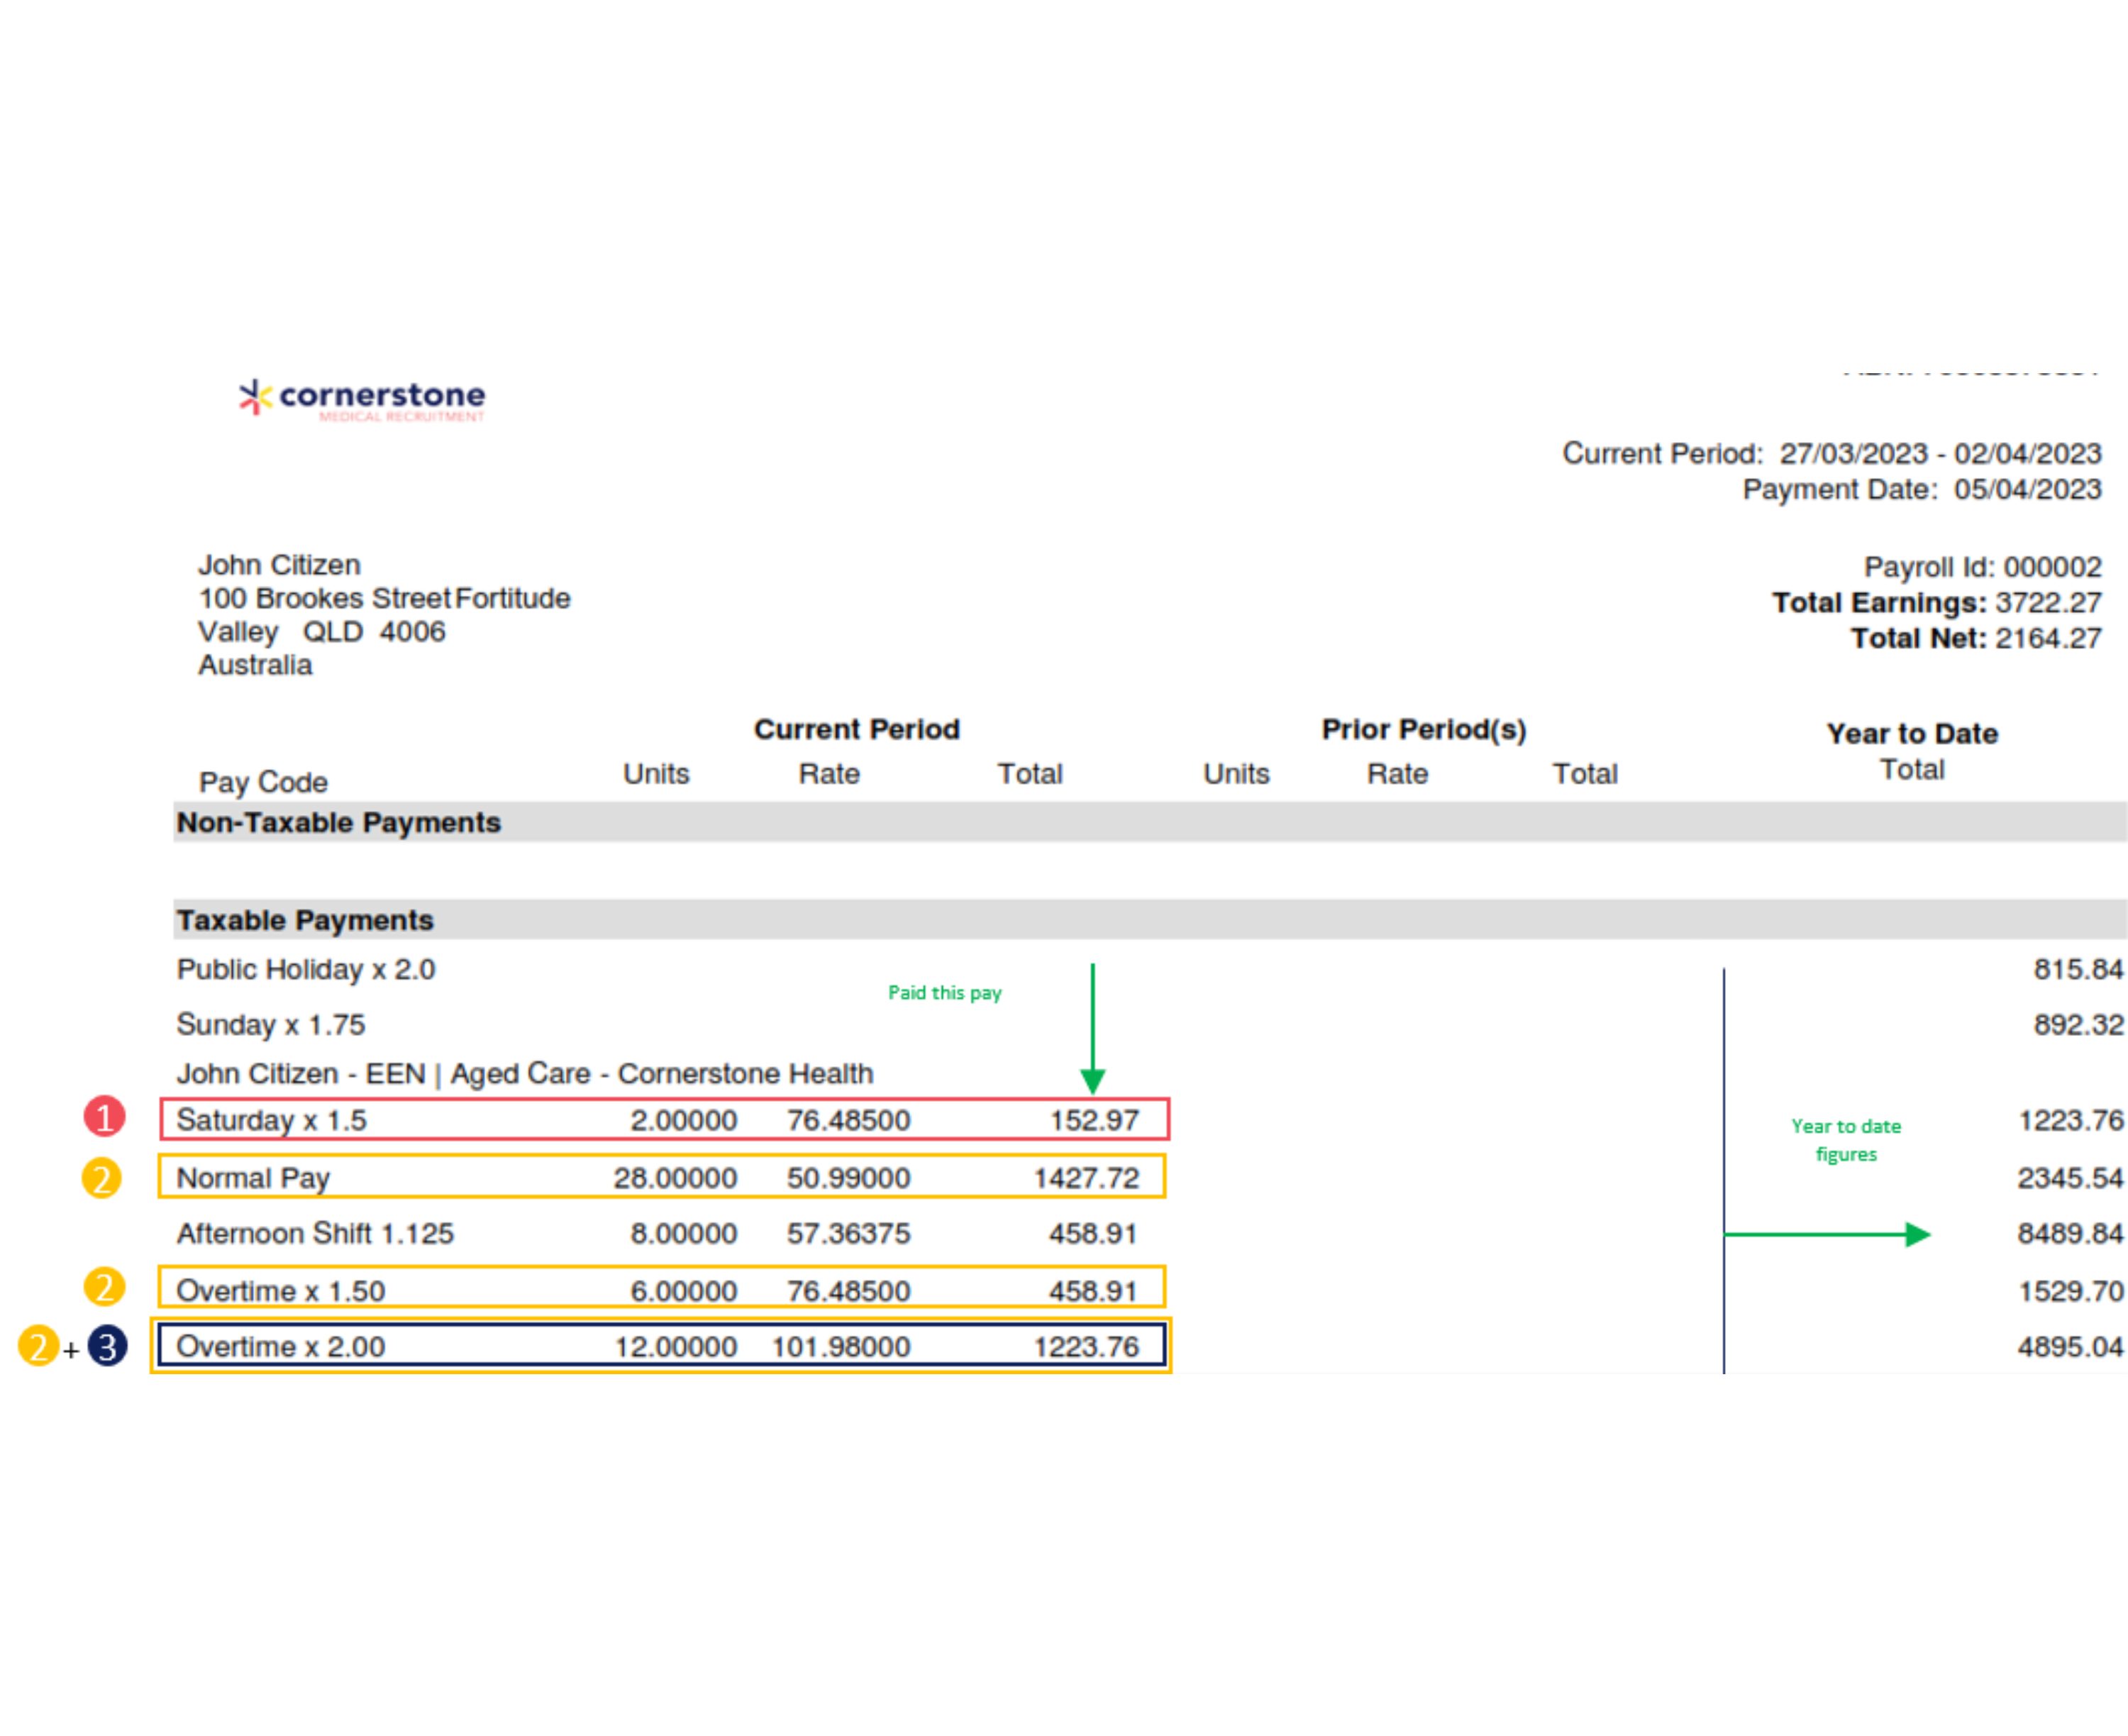Select the Saturday x 1.5 pay row
Image resolution: width=2128 pixels, height=1736 pixels.
[664, 1119]
